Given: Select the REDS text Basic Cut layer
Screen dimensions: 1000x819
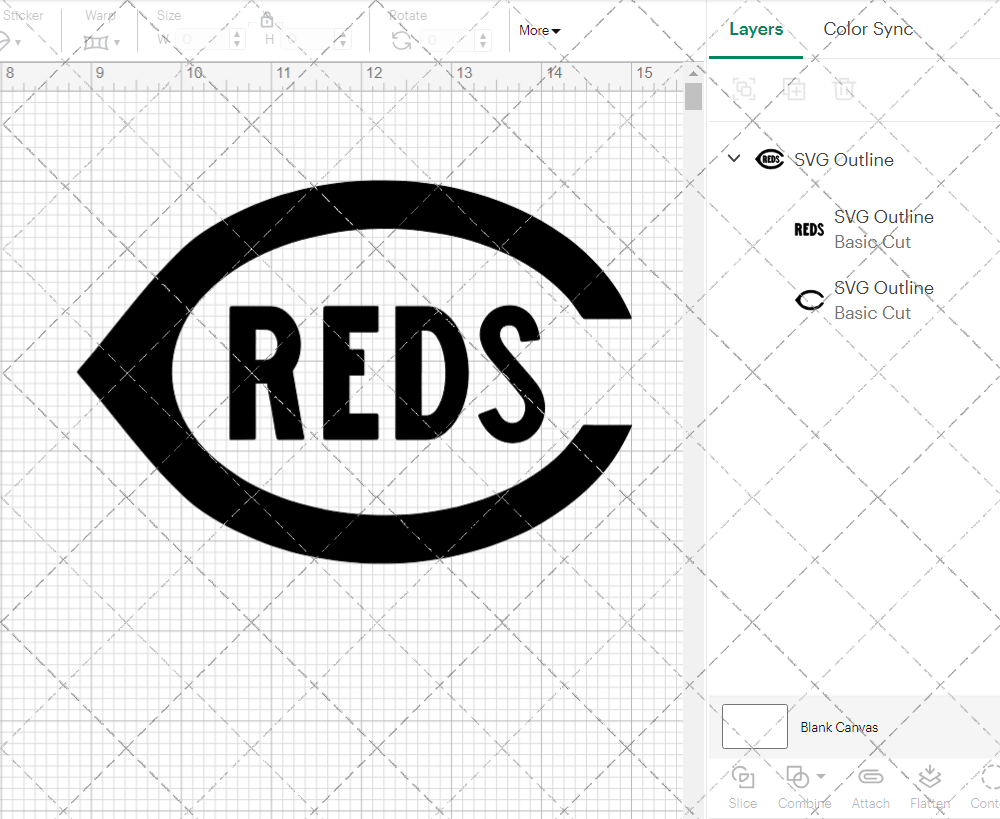Looking at the screenshot, I should point(884,229).
